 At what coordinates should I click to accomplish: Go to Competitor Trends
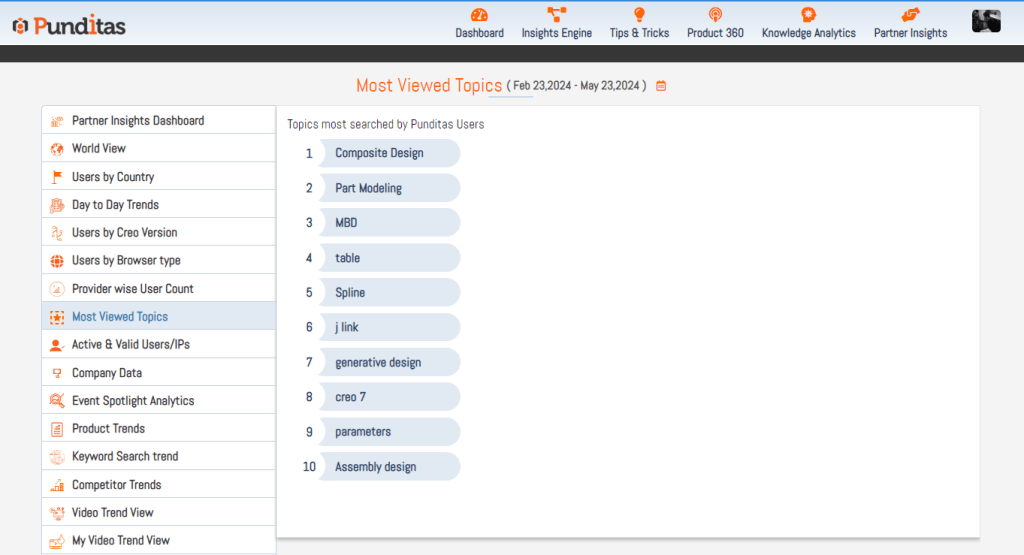tap(116, 485)
